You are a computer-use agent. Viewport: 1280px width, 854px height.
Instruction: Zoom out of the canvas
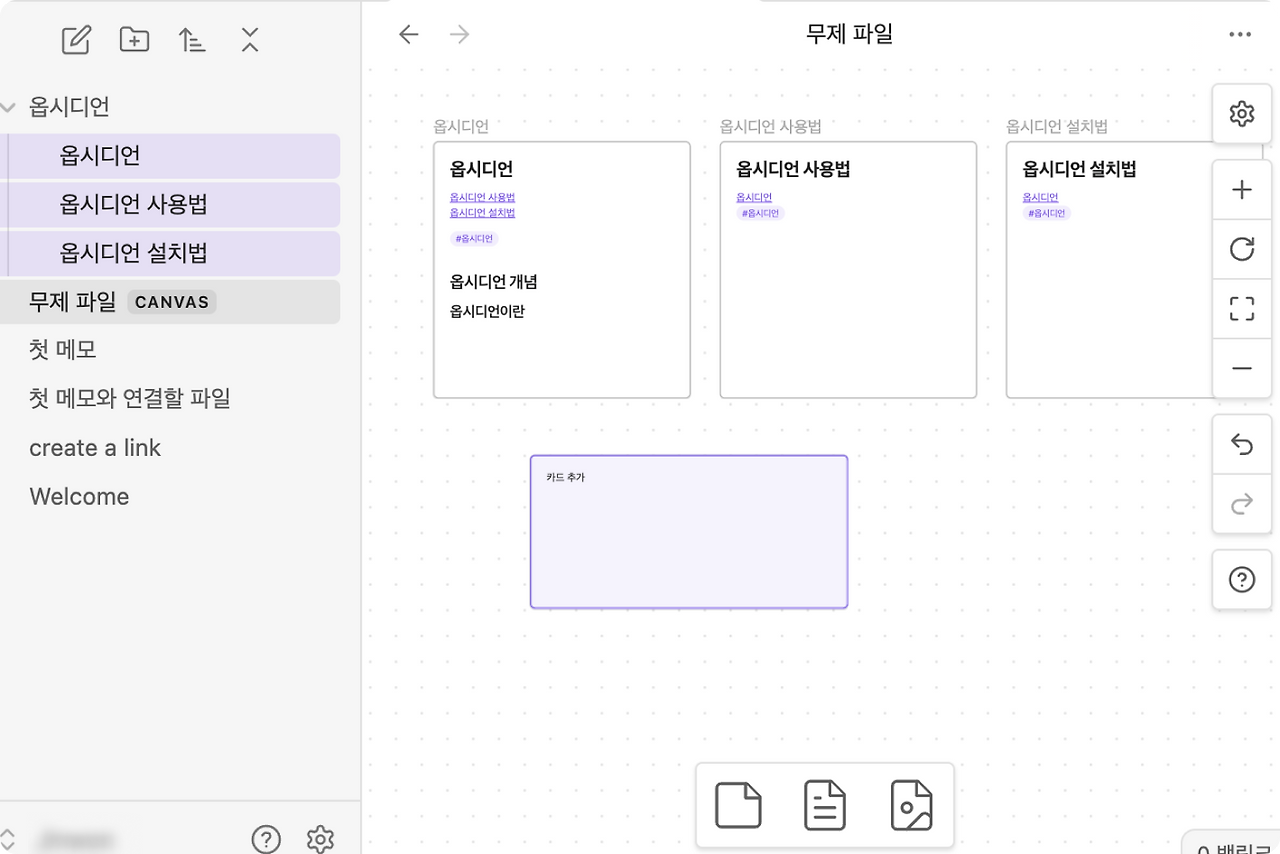1242,368
